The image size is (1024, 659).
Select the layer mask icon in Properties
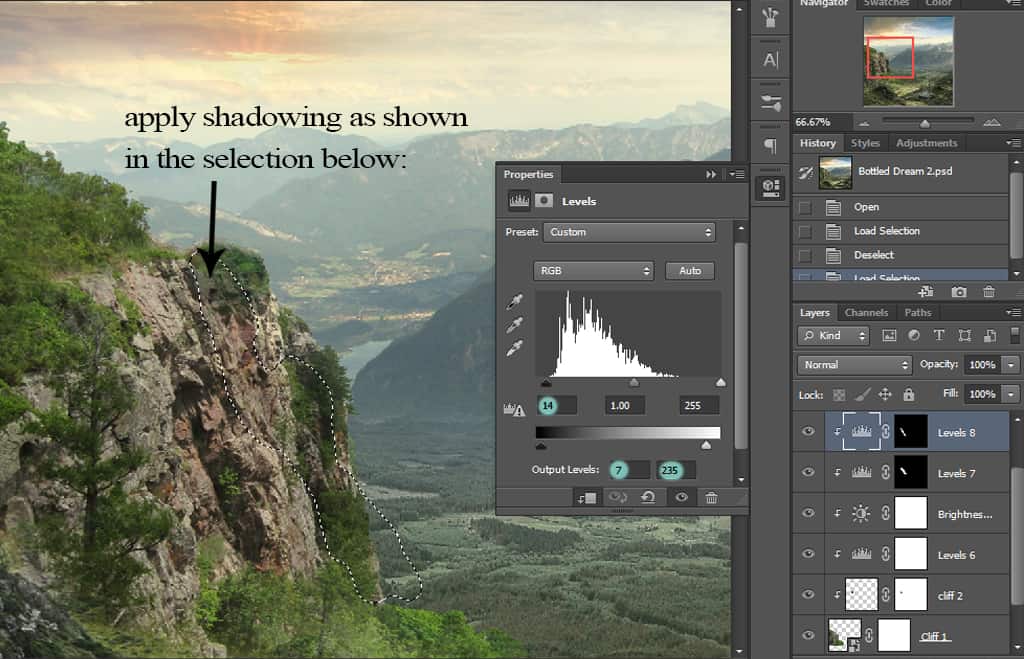543,200
